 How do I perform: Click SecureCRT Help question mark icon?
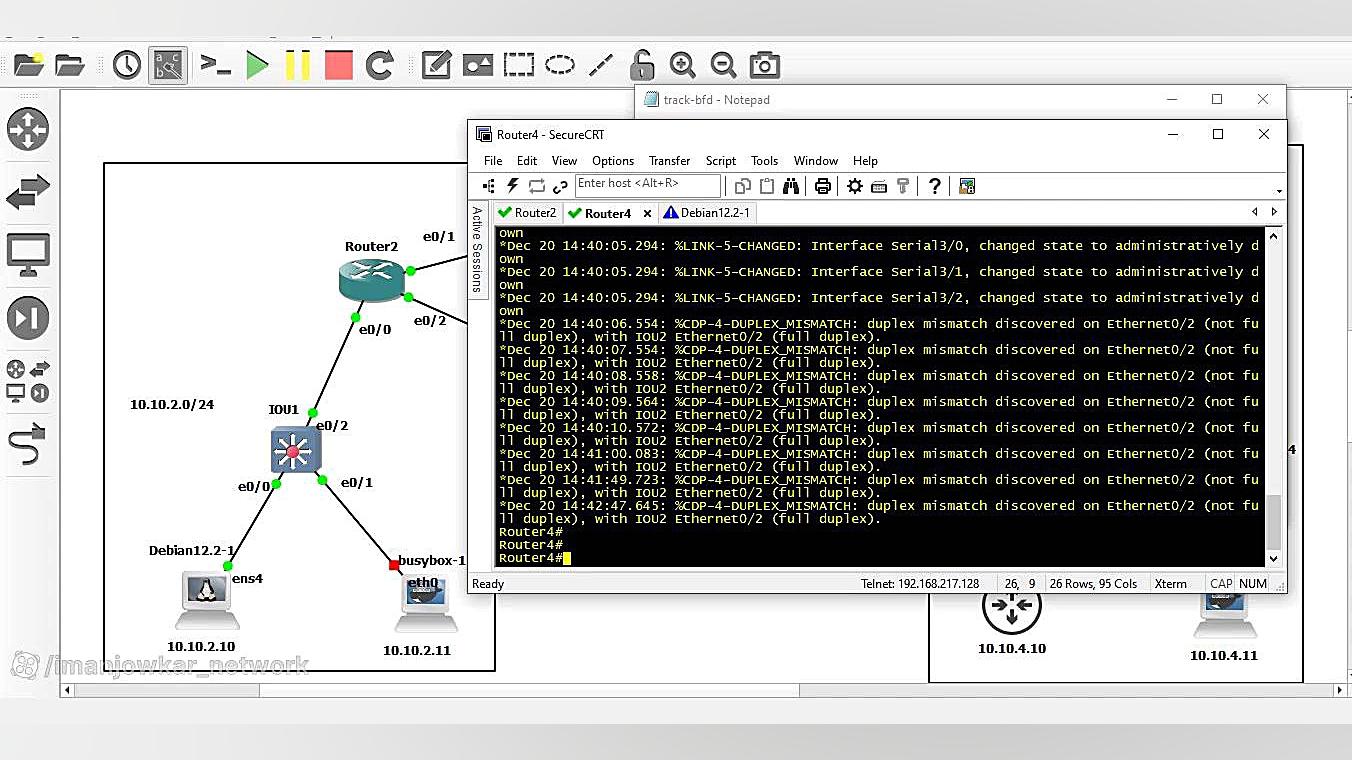coord(935,186)
